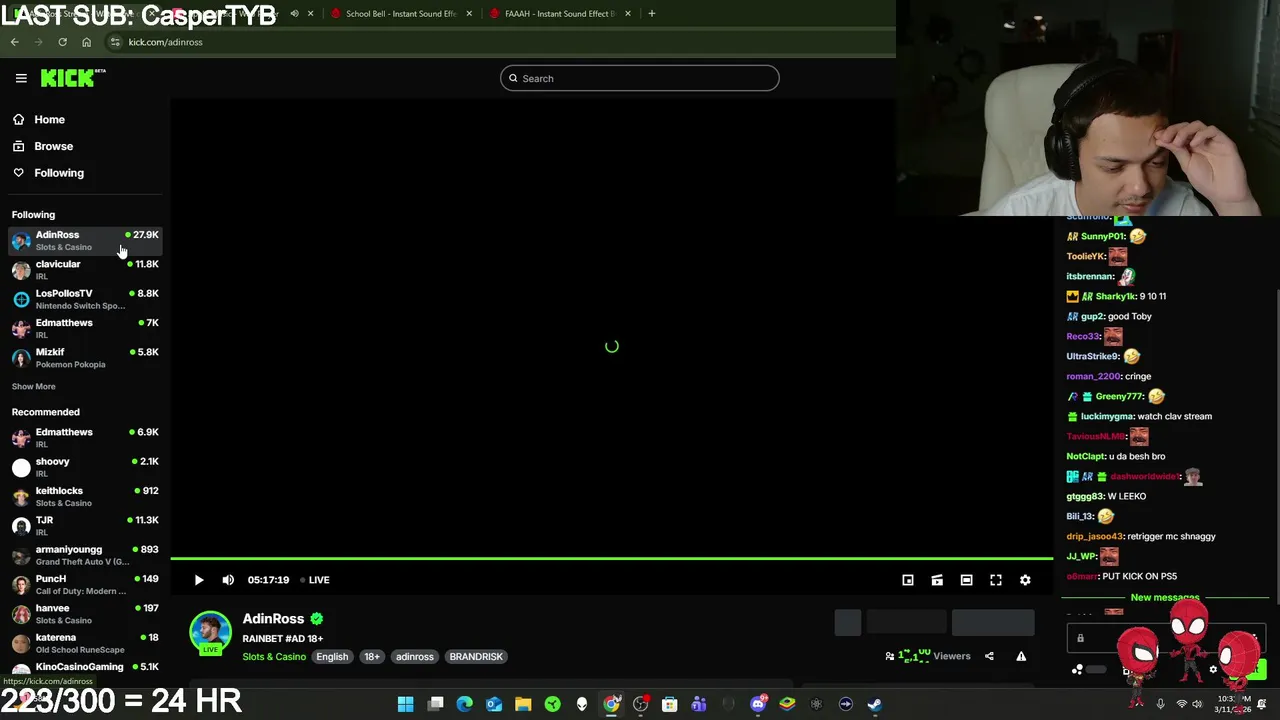This screenshot has width=1280, height=720.
Task: Open hanvee recommended channel
Action: [85, 613]
